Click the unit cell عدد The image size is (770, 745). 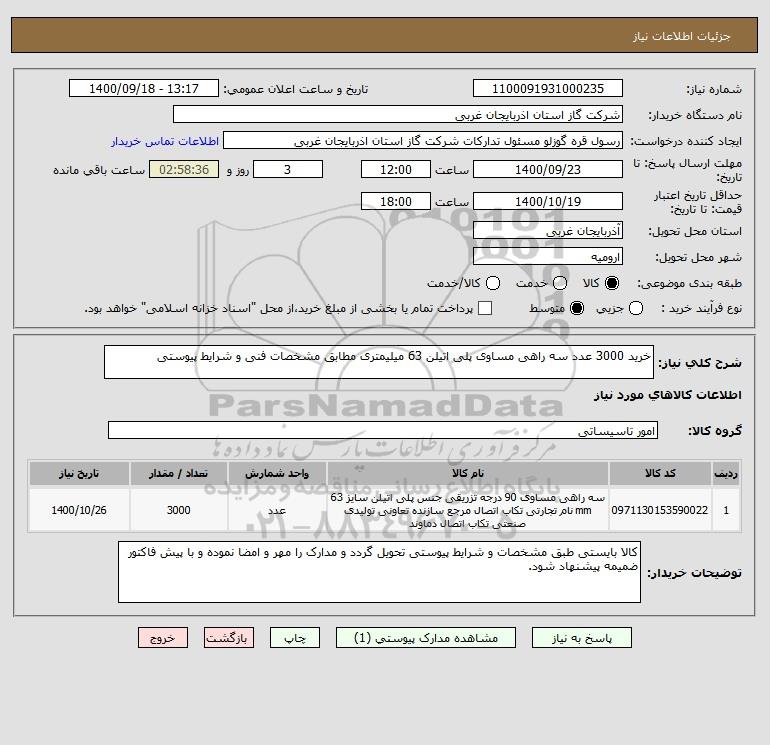pos(277,510)
